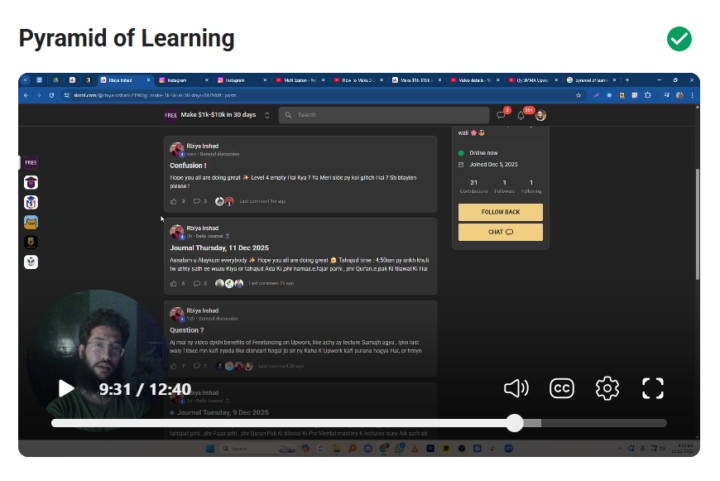Switch to the Video details browser tab
Viewport: 720px width, 481px height.
(x=475, y=80)
